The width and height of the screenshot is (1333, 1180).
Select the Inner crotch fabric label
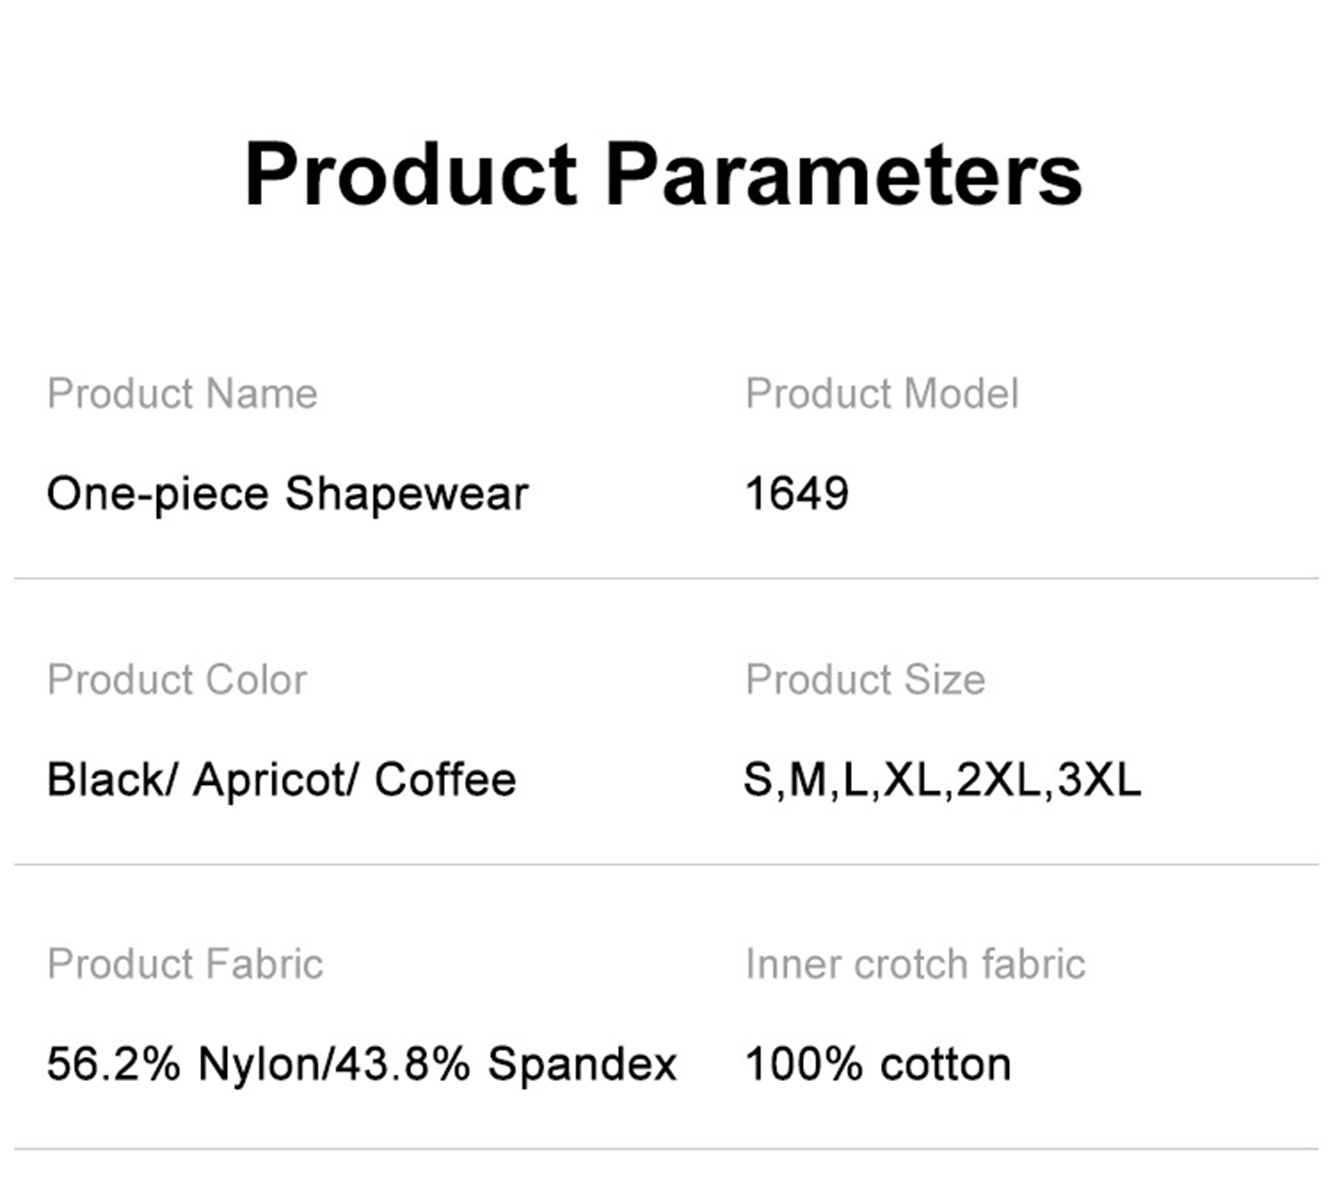915,964
